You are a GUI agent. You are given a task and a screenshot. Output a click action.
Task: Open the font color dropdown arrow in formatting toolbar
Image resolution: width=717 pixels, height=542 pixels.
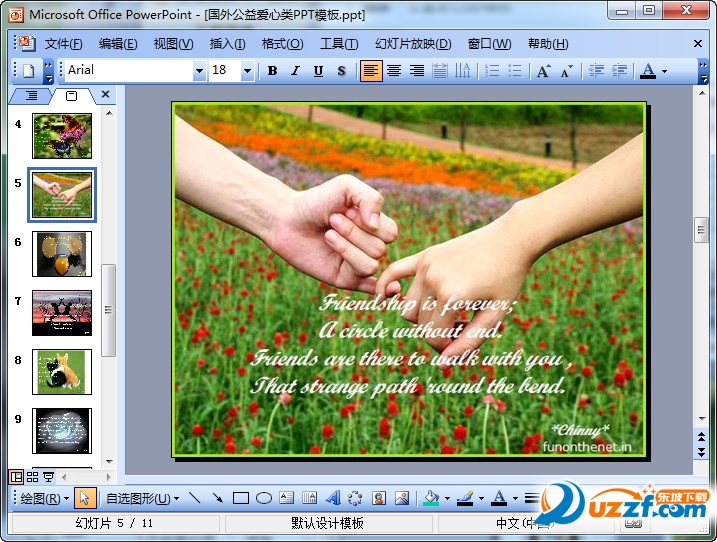pyautogui.click(x=664, y=71)
